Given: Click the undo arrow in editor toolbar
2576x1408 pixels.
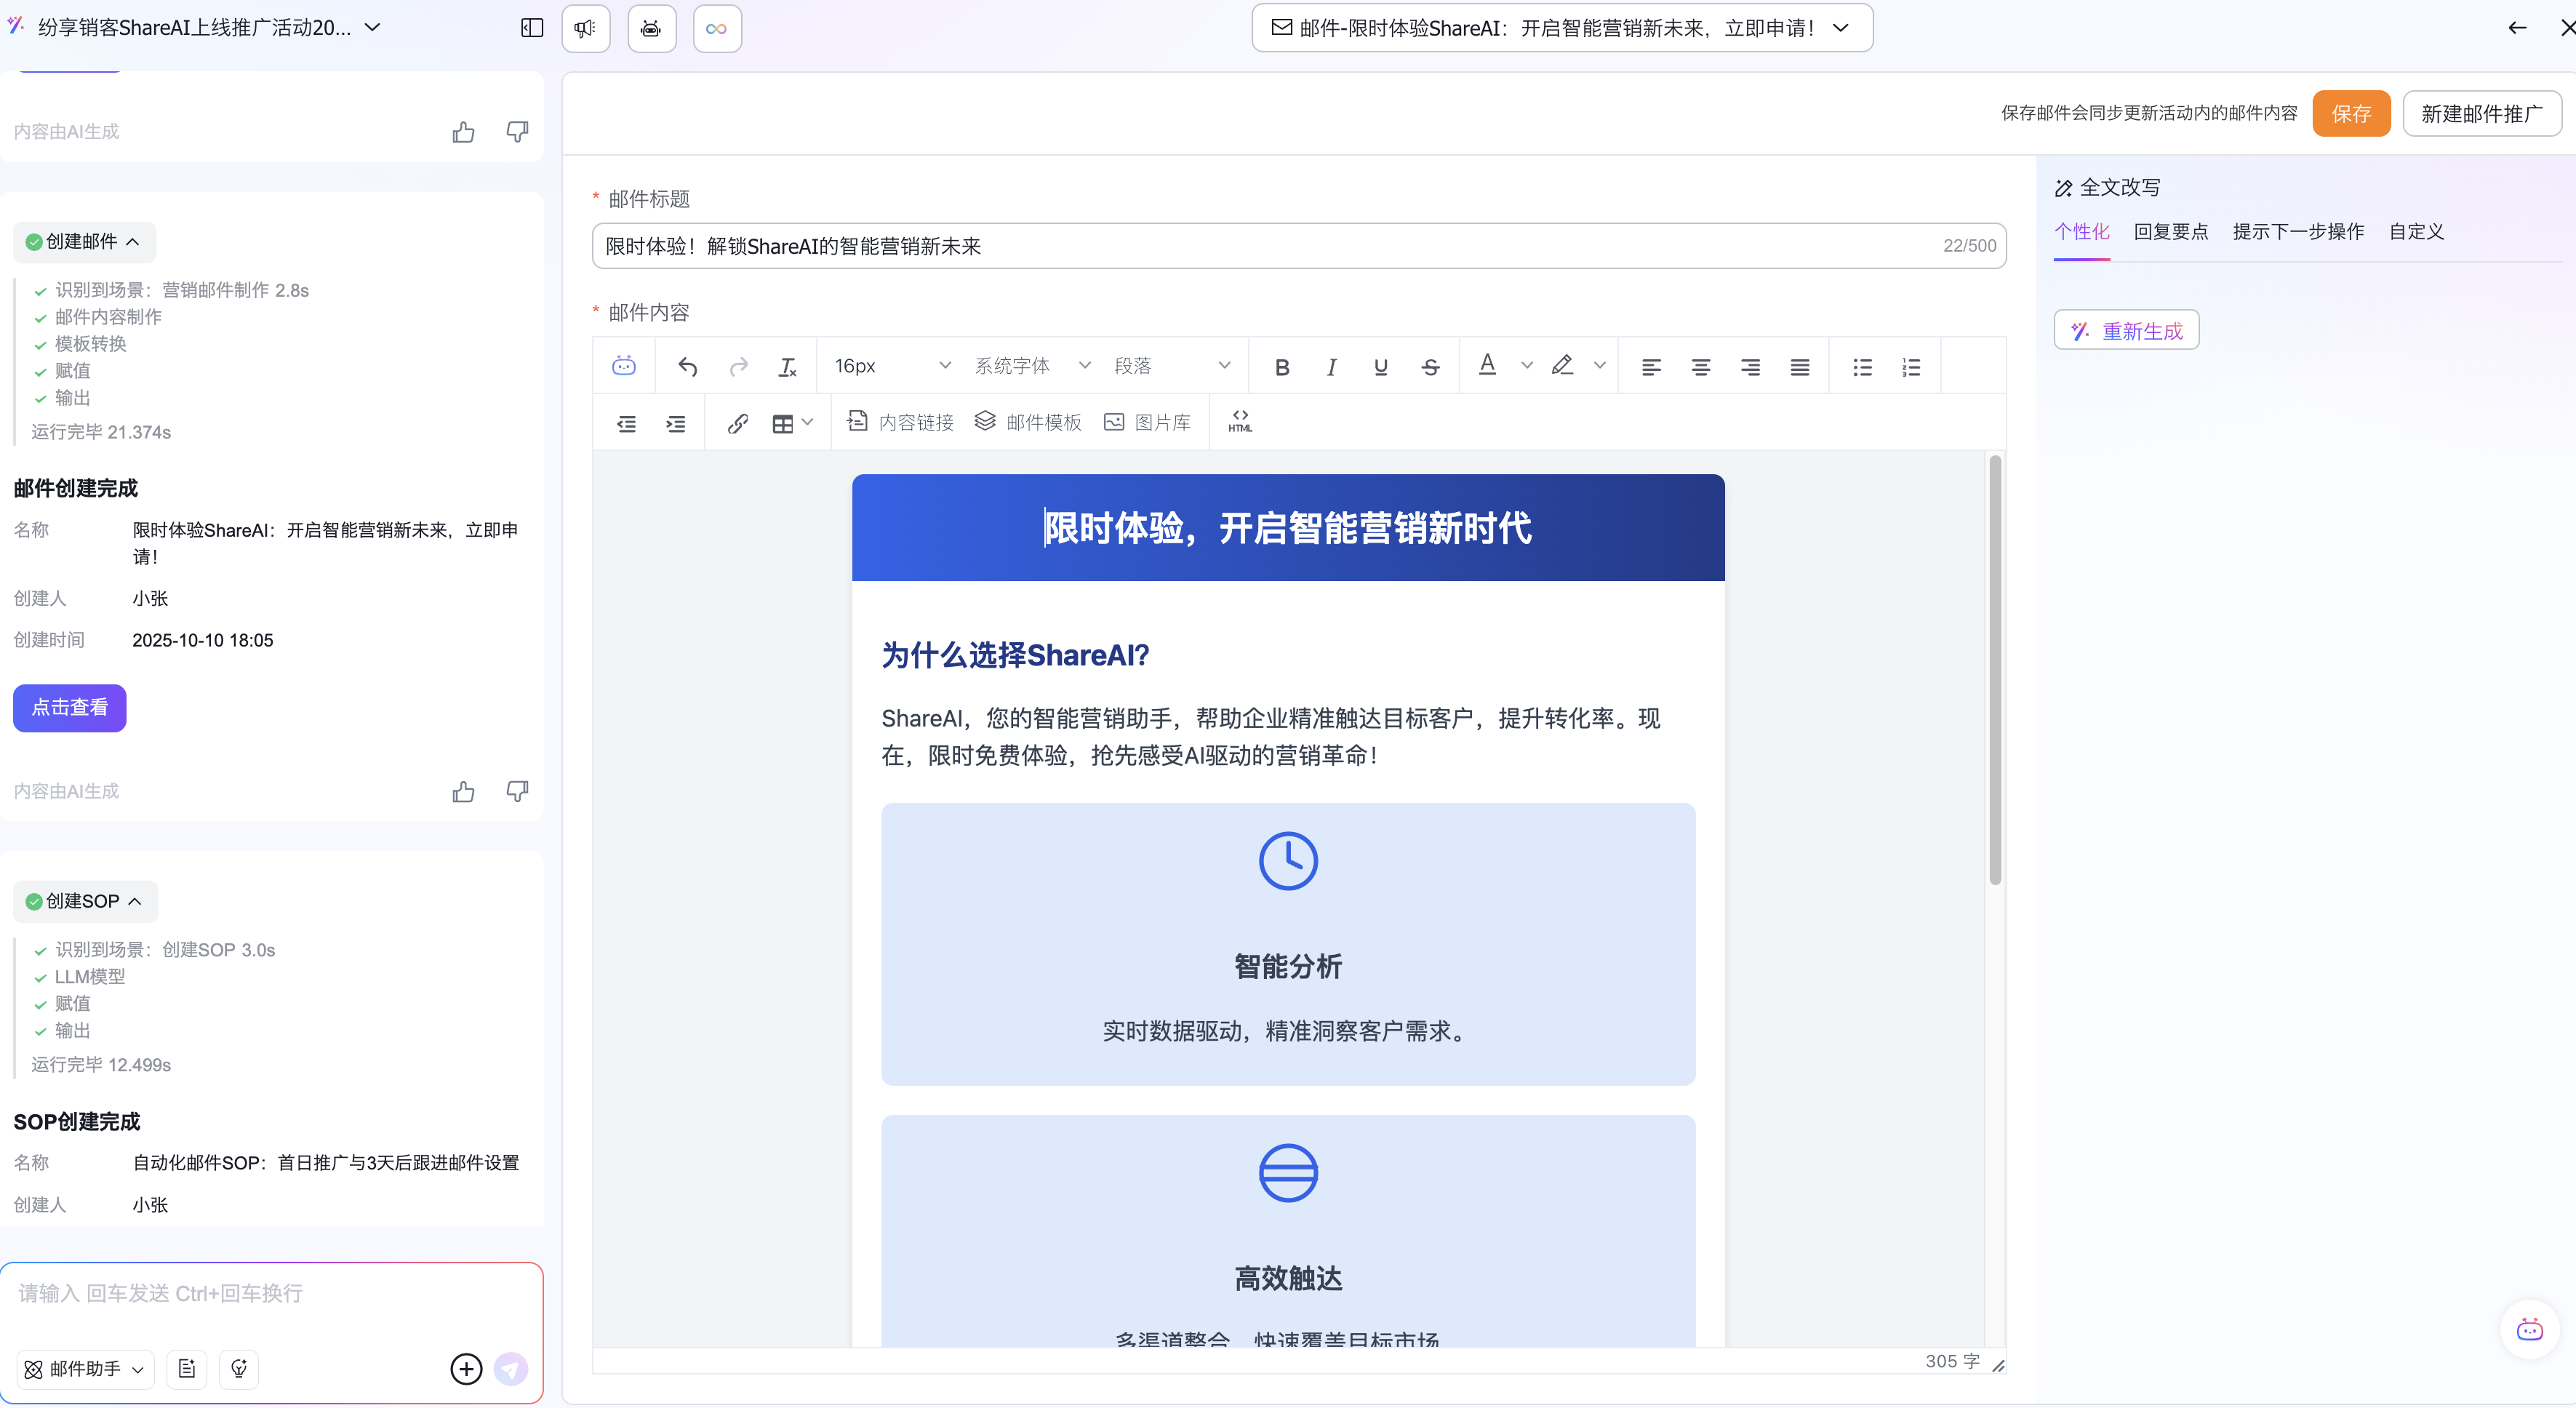Looking at the screenshot, I should pos(687,367).
